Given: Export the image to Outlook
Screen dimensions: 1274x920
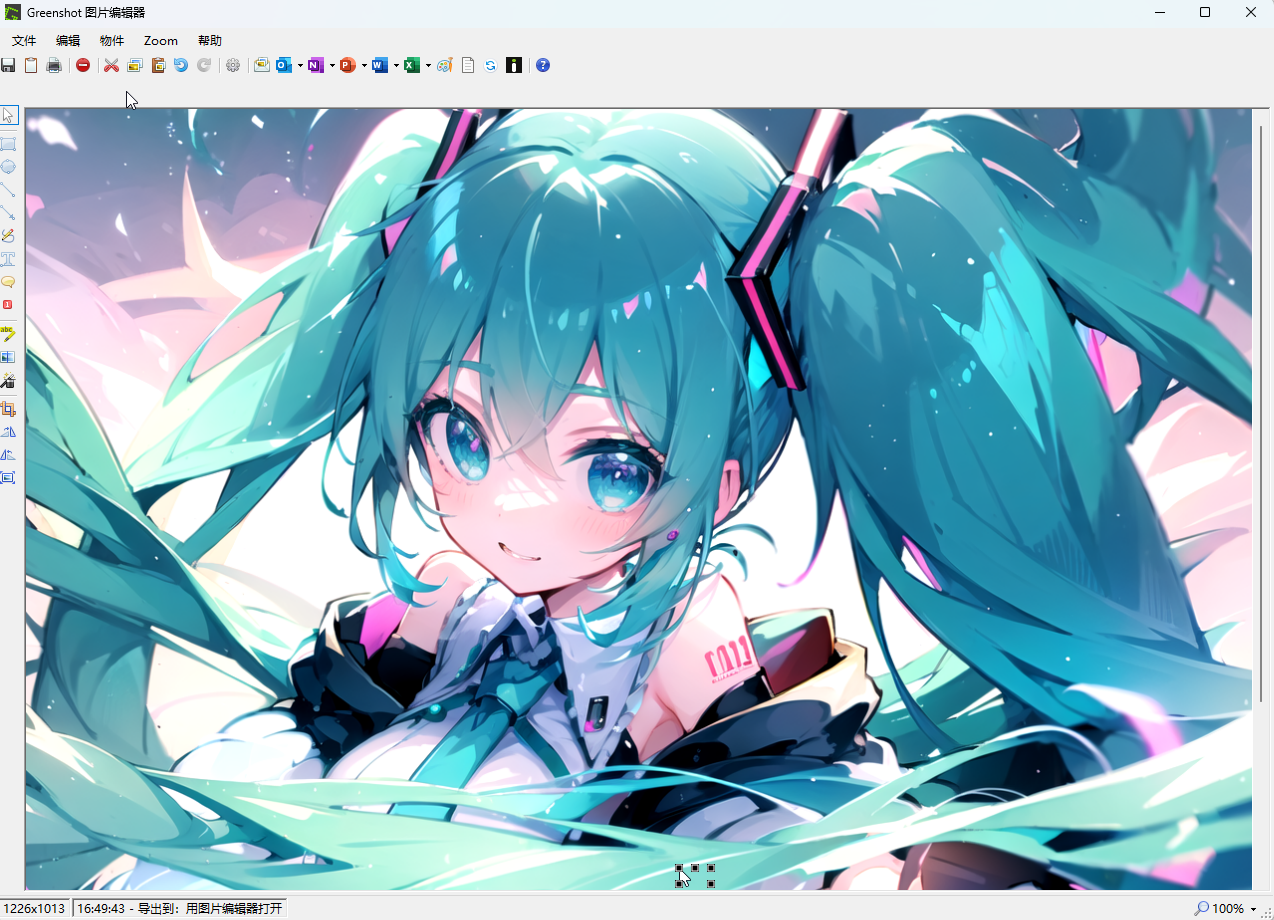Looking at the screenshot, I should (284, 65).
